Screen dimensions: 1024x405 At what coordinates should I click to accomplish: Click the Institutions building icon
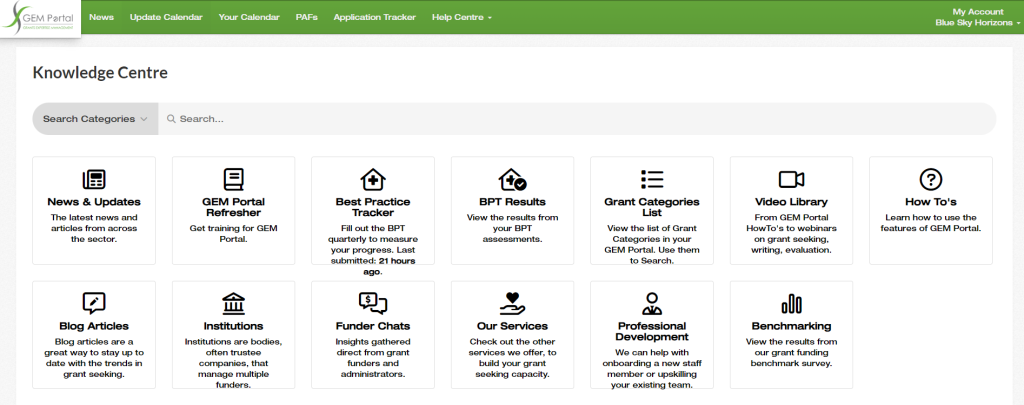[x=233, y=303]
